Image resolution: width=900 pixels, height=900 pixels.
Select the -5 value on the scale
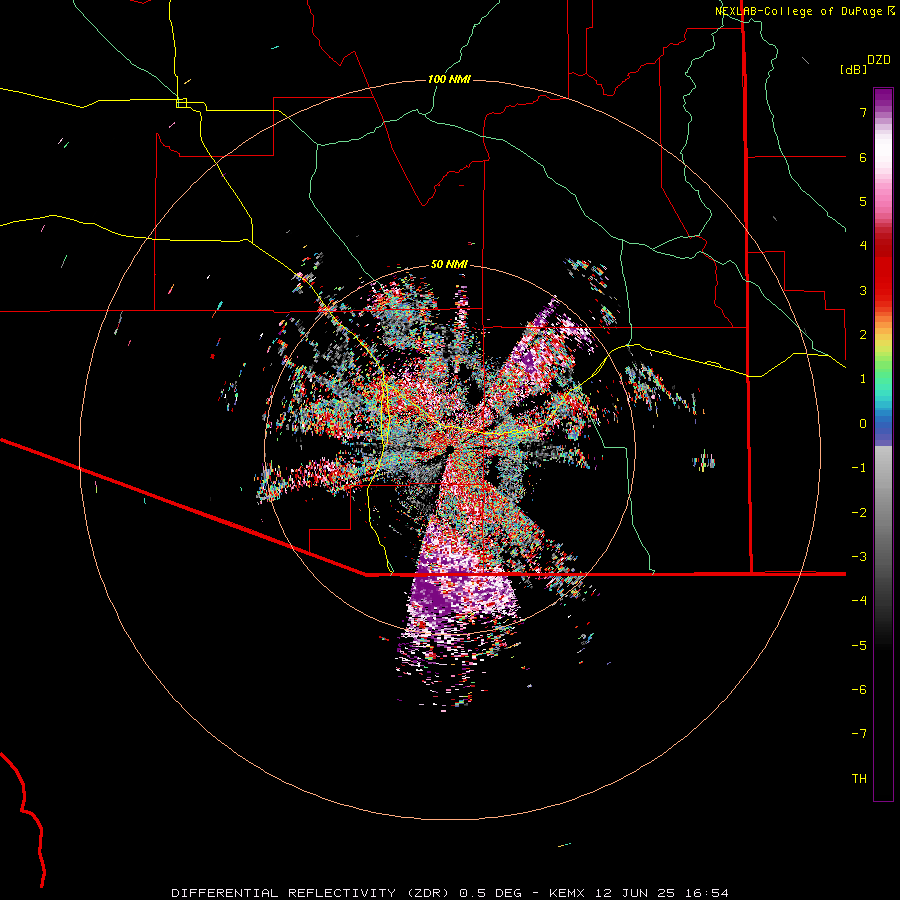click(x=859, y=645)
